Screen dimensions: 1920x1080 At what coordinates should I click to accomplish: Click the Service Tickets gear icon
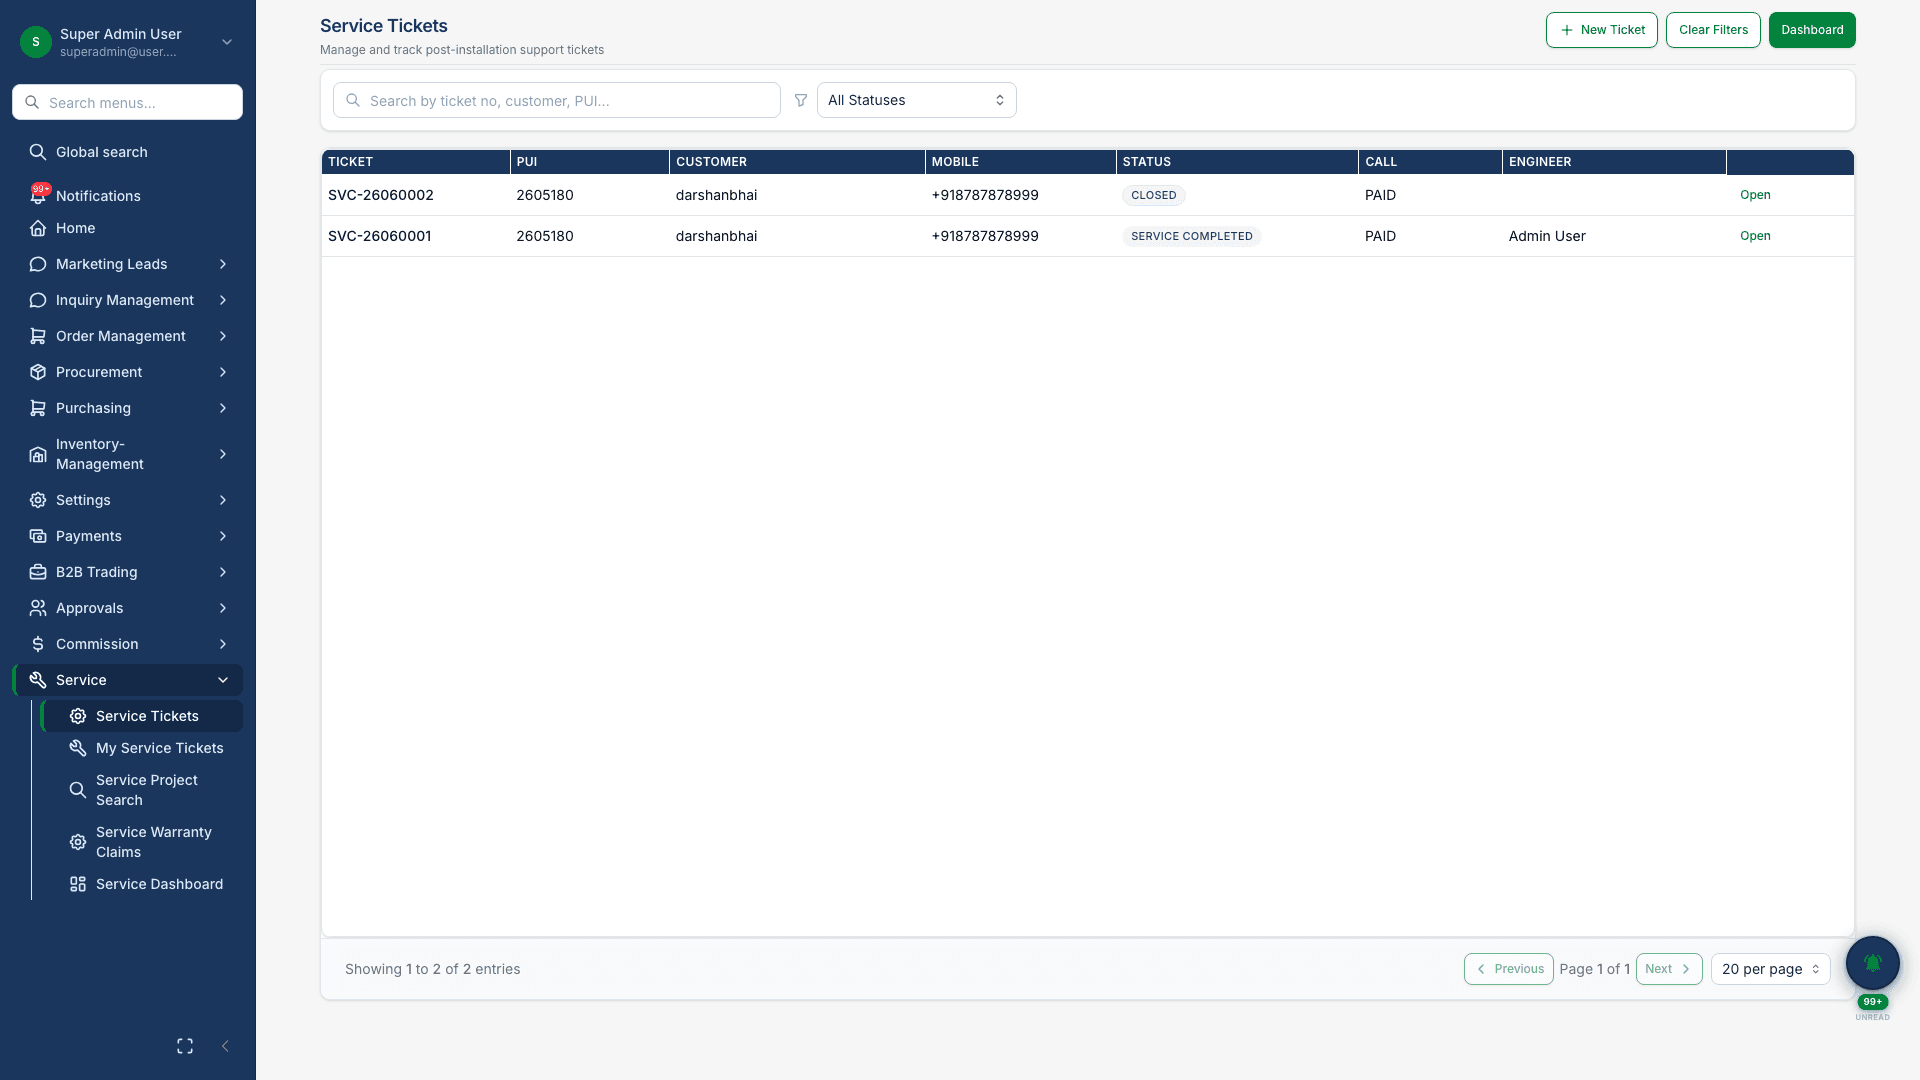point(78,716)
